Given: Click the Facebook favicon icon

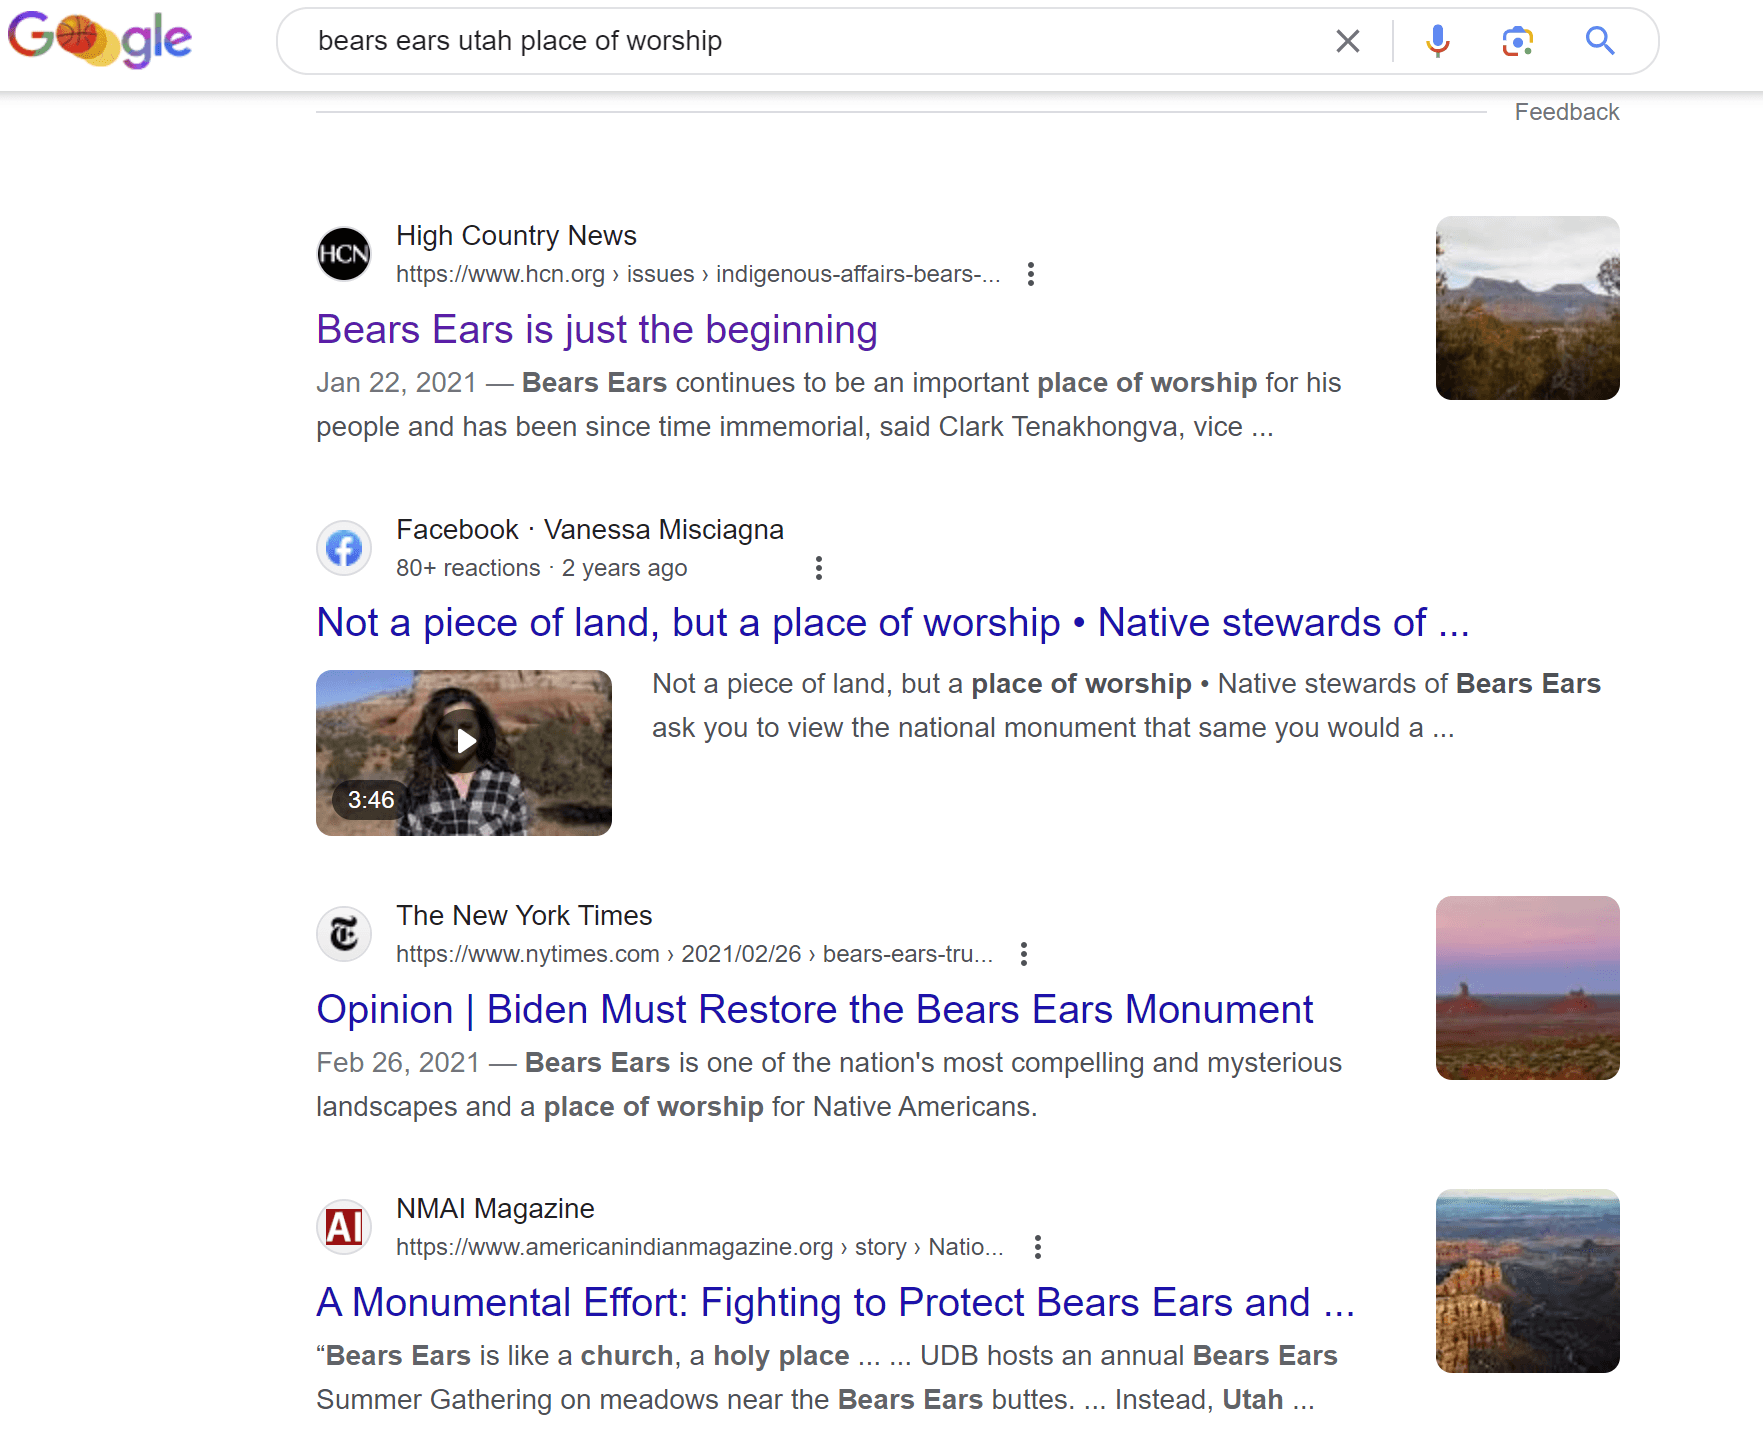Looking at the screenshot, I should pyautogui.click(x=344, y=548).
